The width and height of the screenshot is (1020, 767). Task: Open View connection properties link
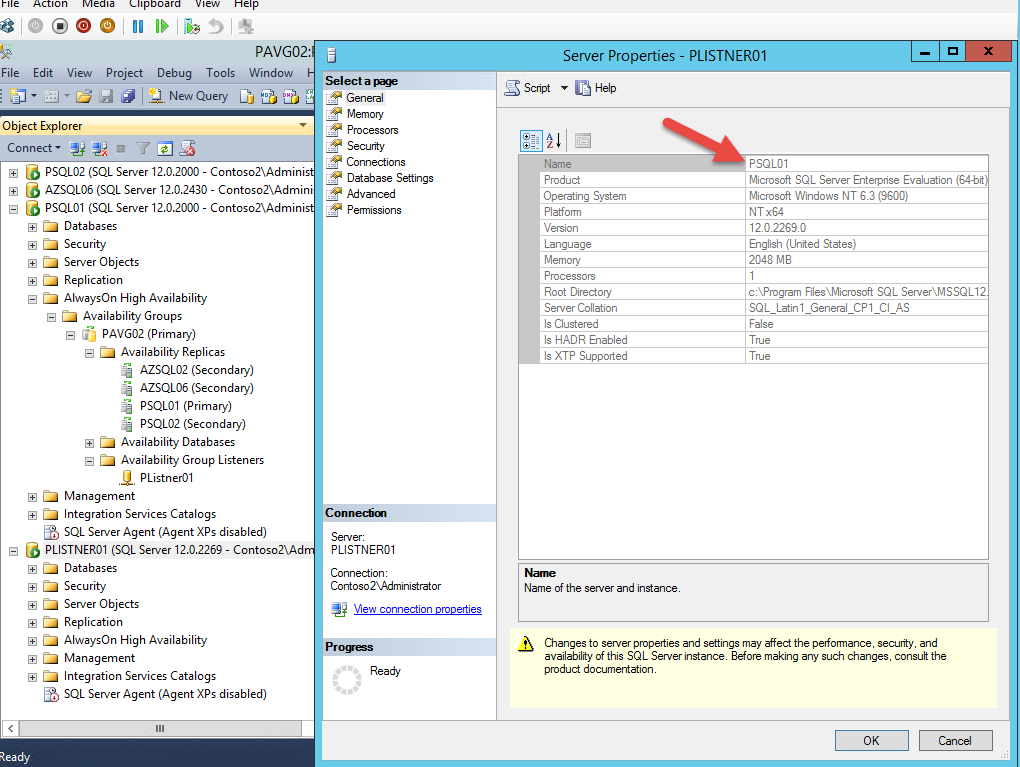point(418,609)
